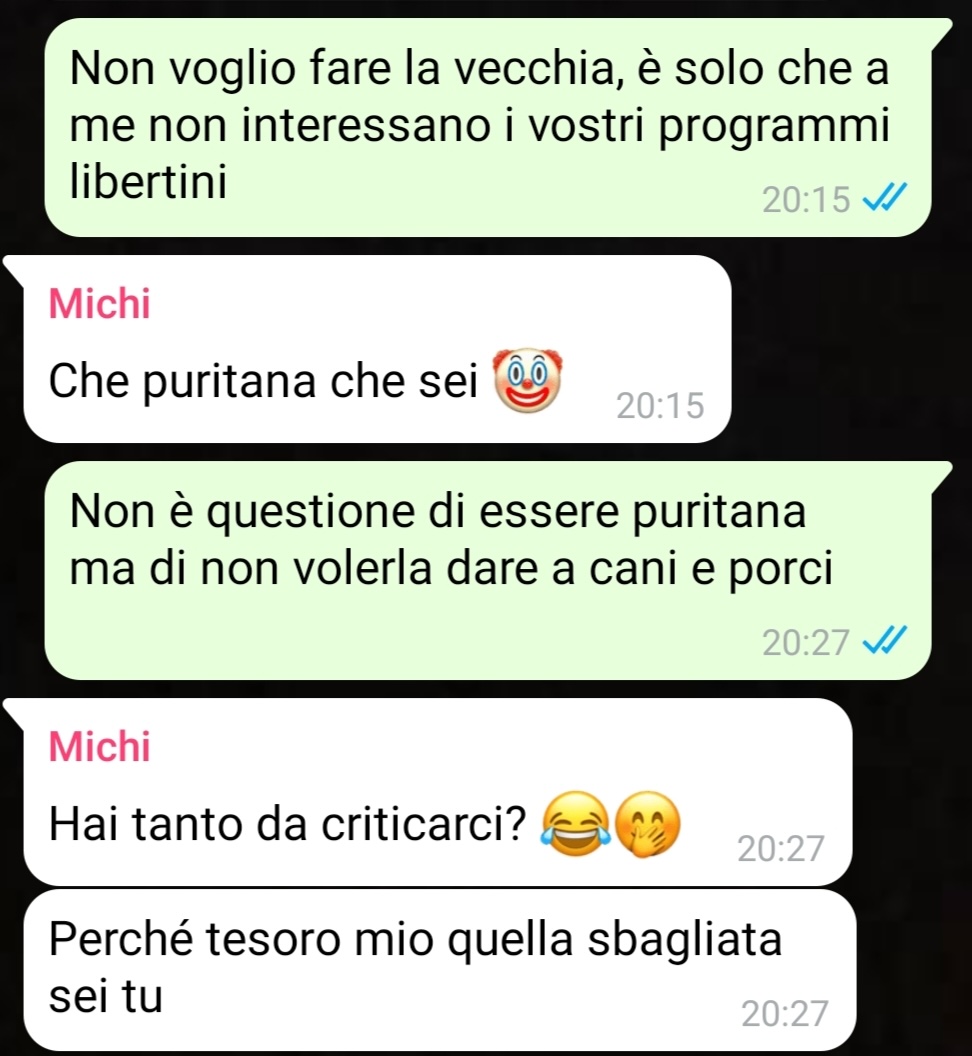Image resolution: width=972 pixels, height=1056 pixels.
Task: Select the 'Che puritana che sei' message
Action: [377, 349]
